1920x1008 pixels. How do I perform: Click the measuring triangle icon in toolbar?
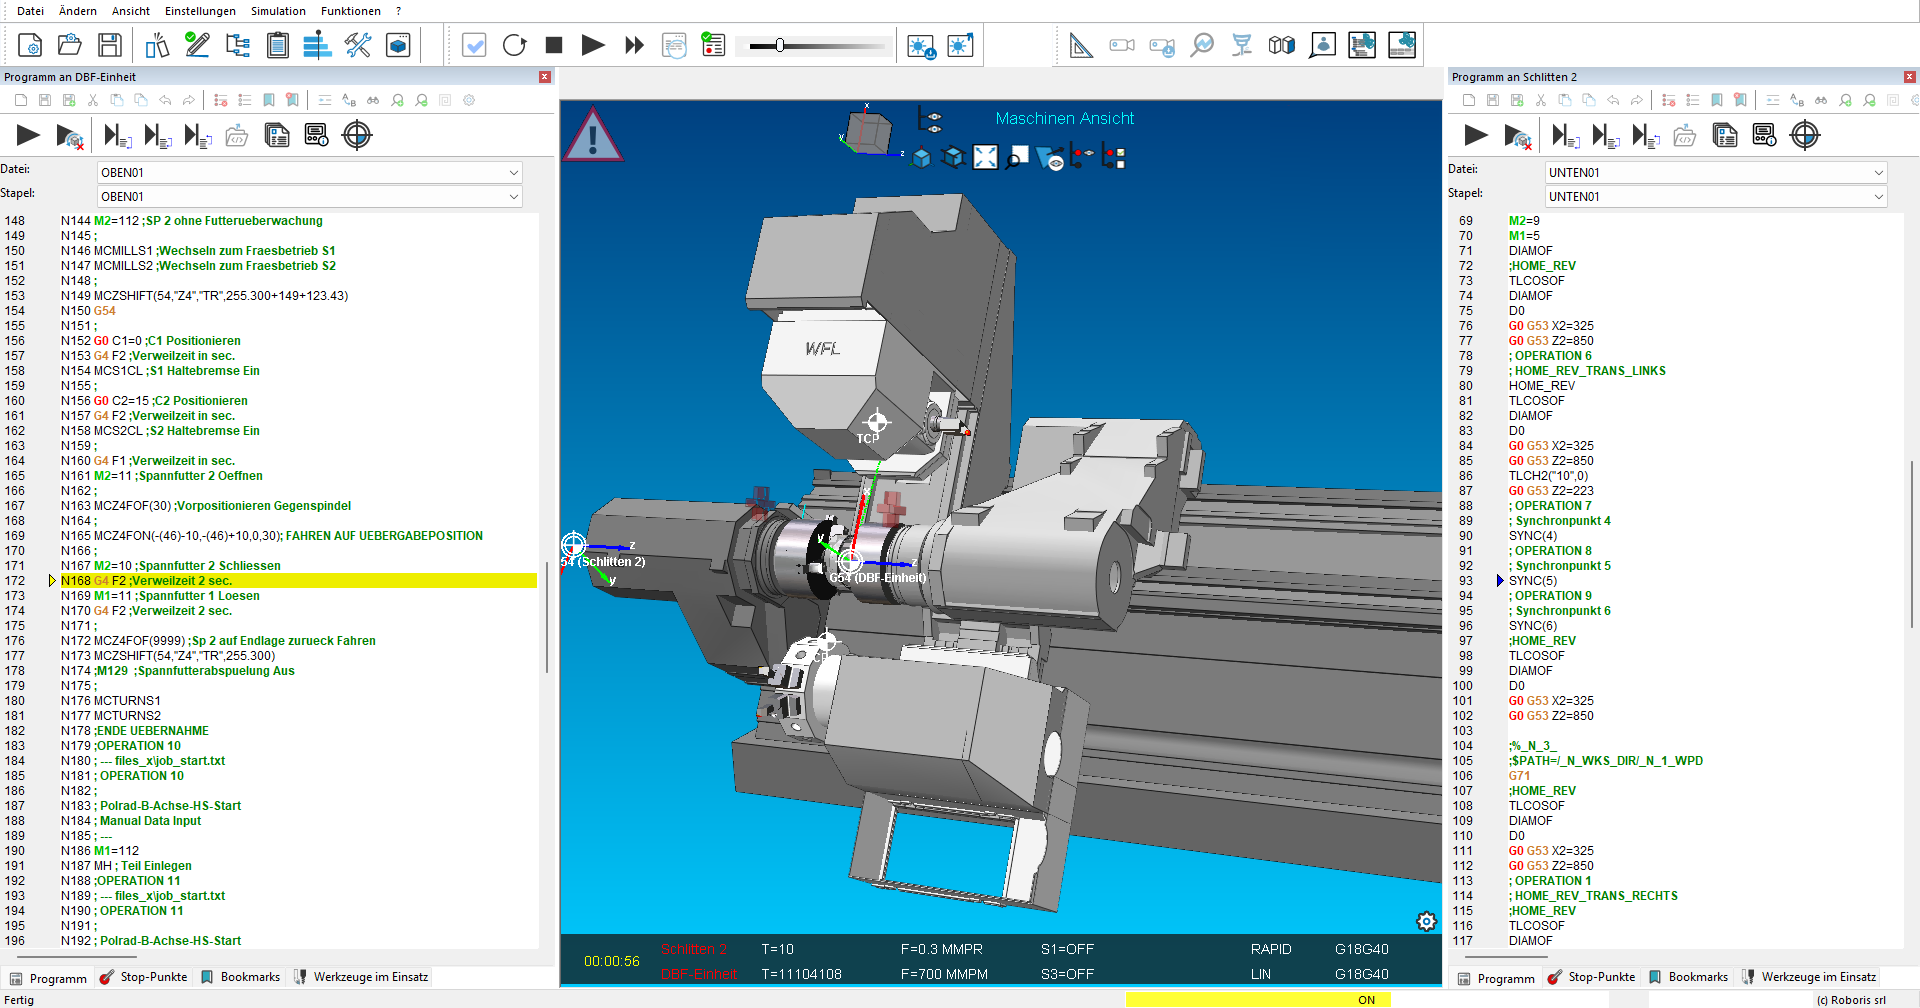point(1081,45)
